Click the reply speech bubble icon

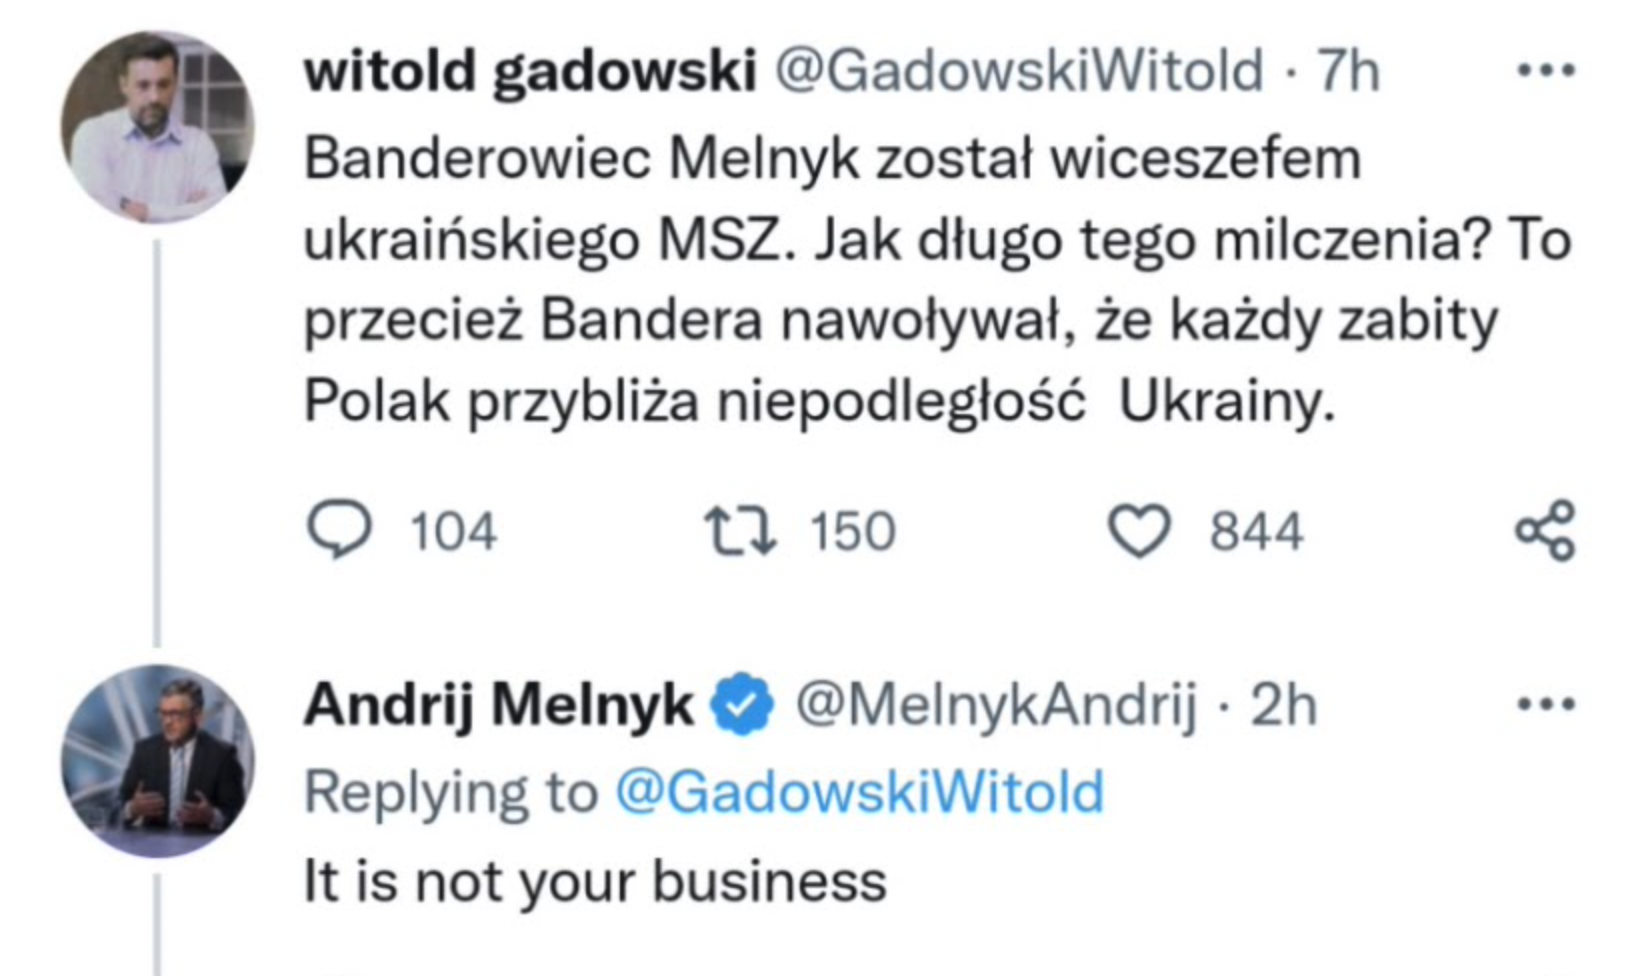pos(339,529)
